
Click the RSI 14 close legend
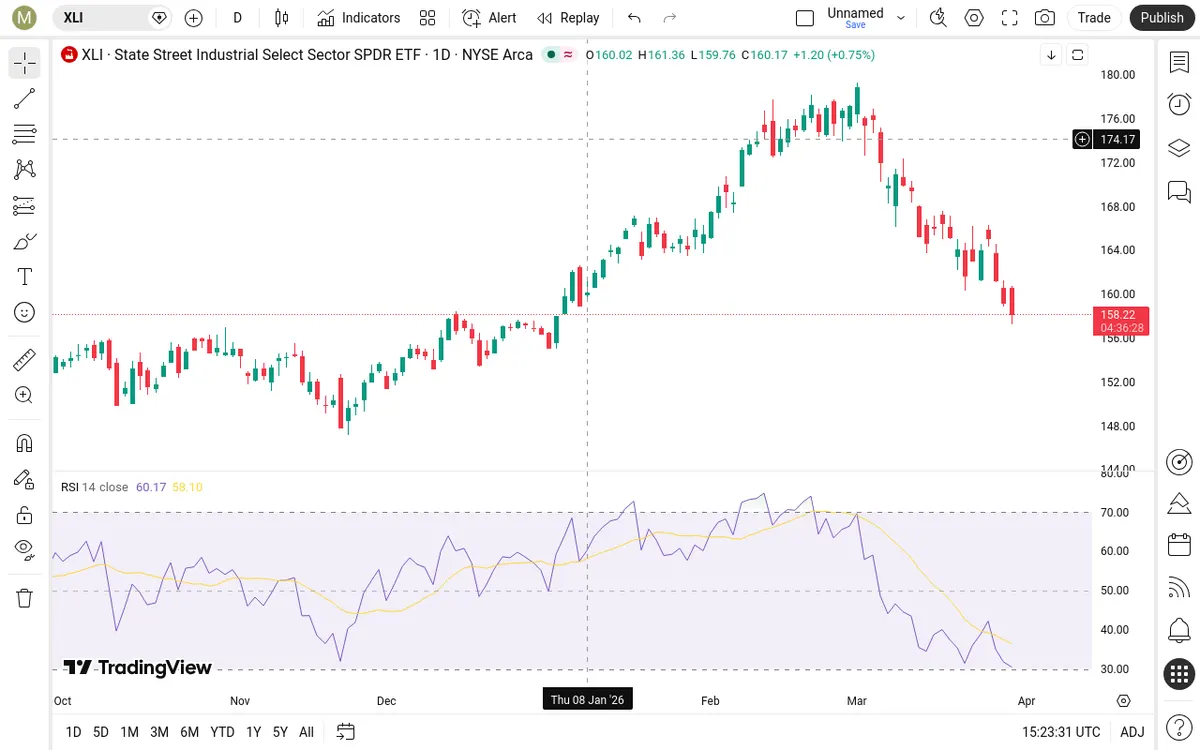(x=94, y=487)
